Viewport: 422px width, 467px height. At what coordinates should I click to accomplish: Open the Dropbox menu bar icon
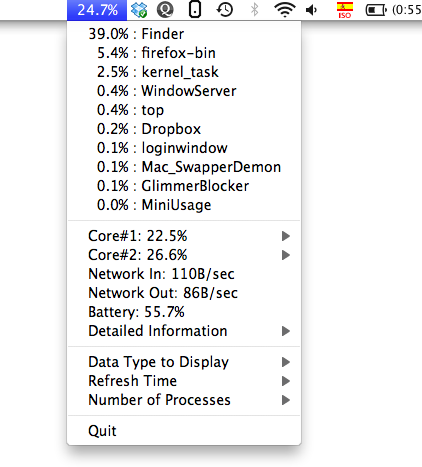(x=139, y=10)
